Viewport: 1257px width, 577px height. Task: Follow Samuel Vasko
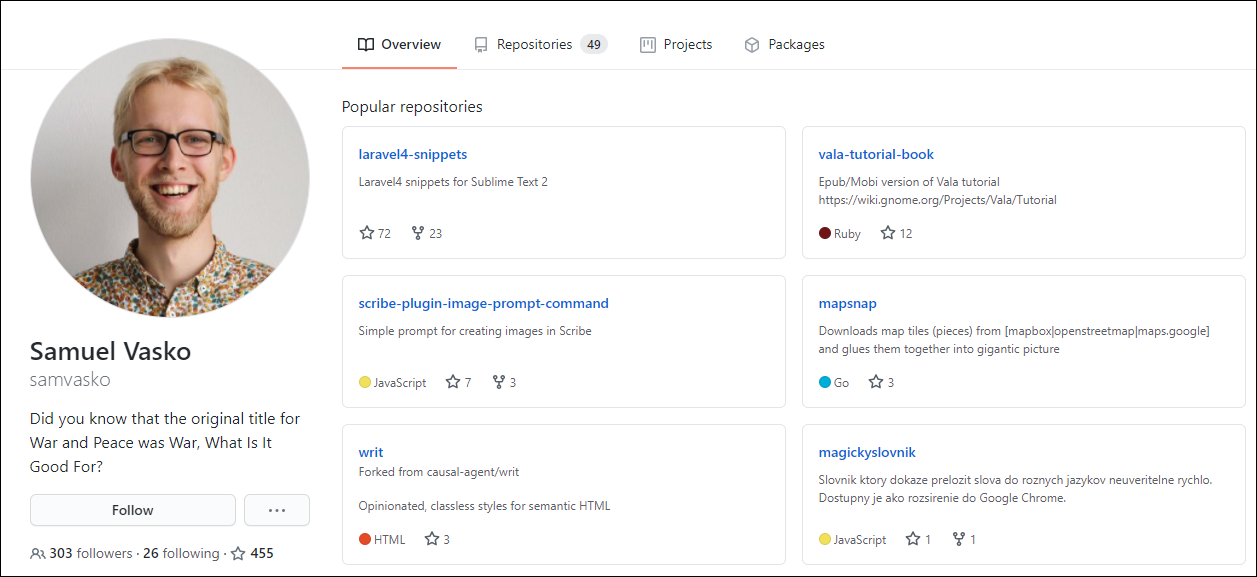click(133, 510)
